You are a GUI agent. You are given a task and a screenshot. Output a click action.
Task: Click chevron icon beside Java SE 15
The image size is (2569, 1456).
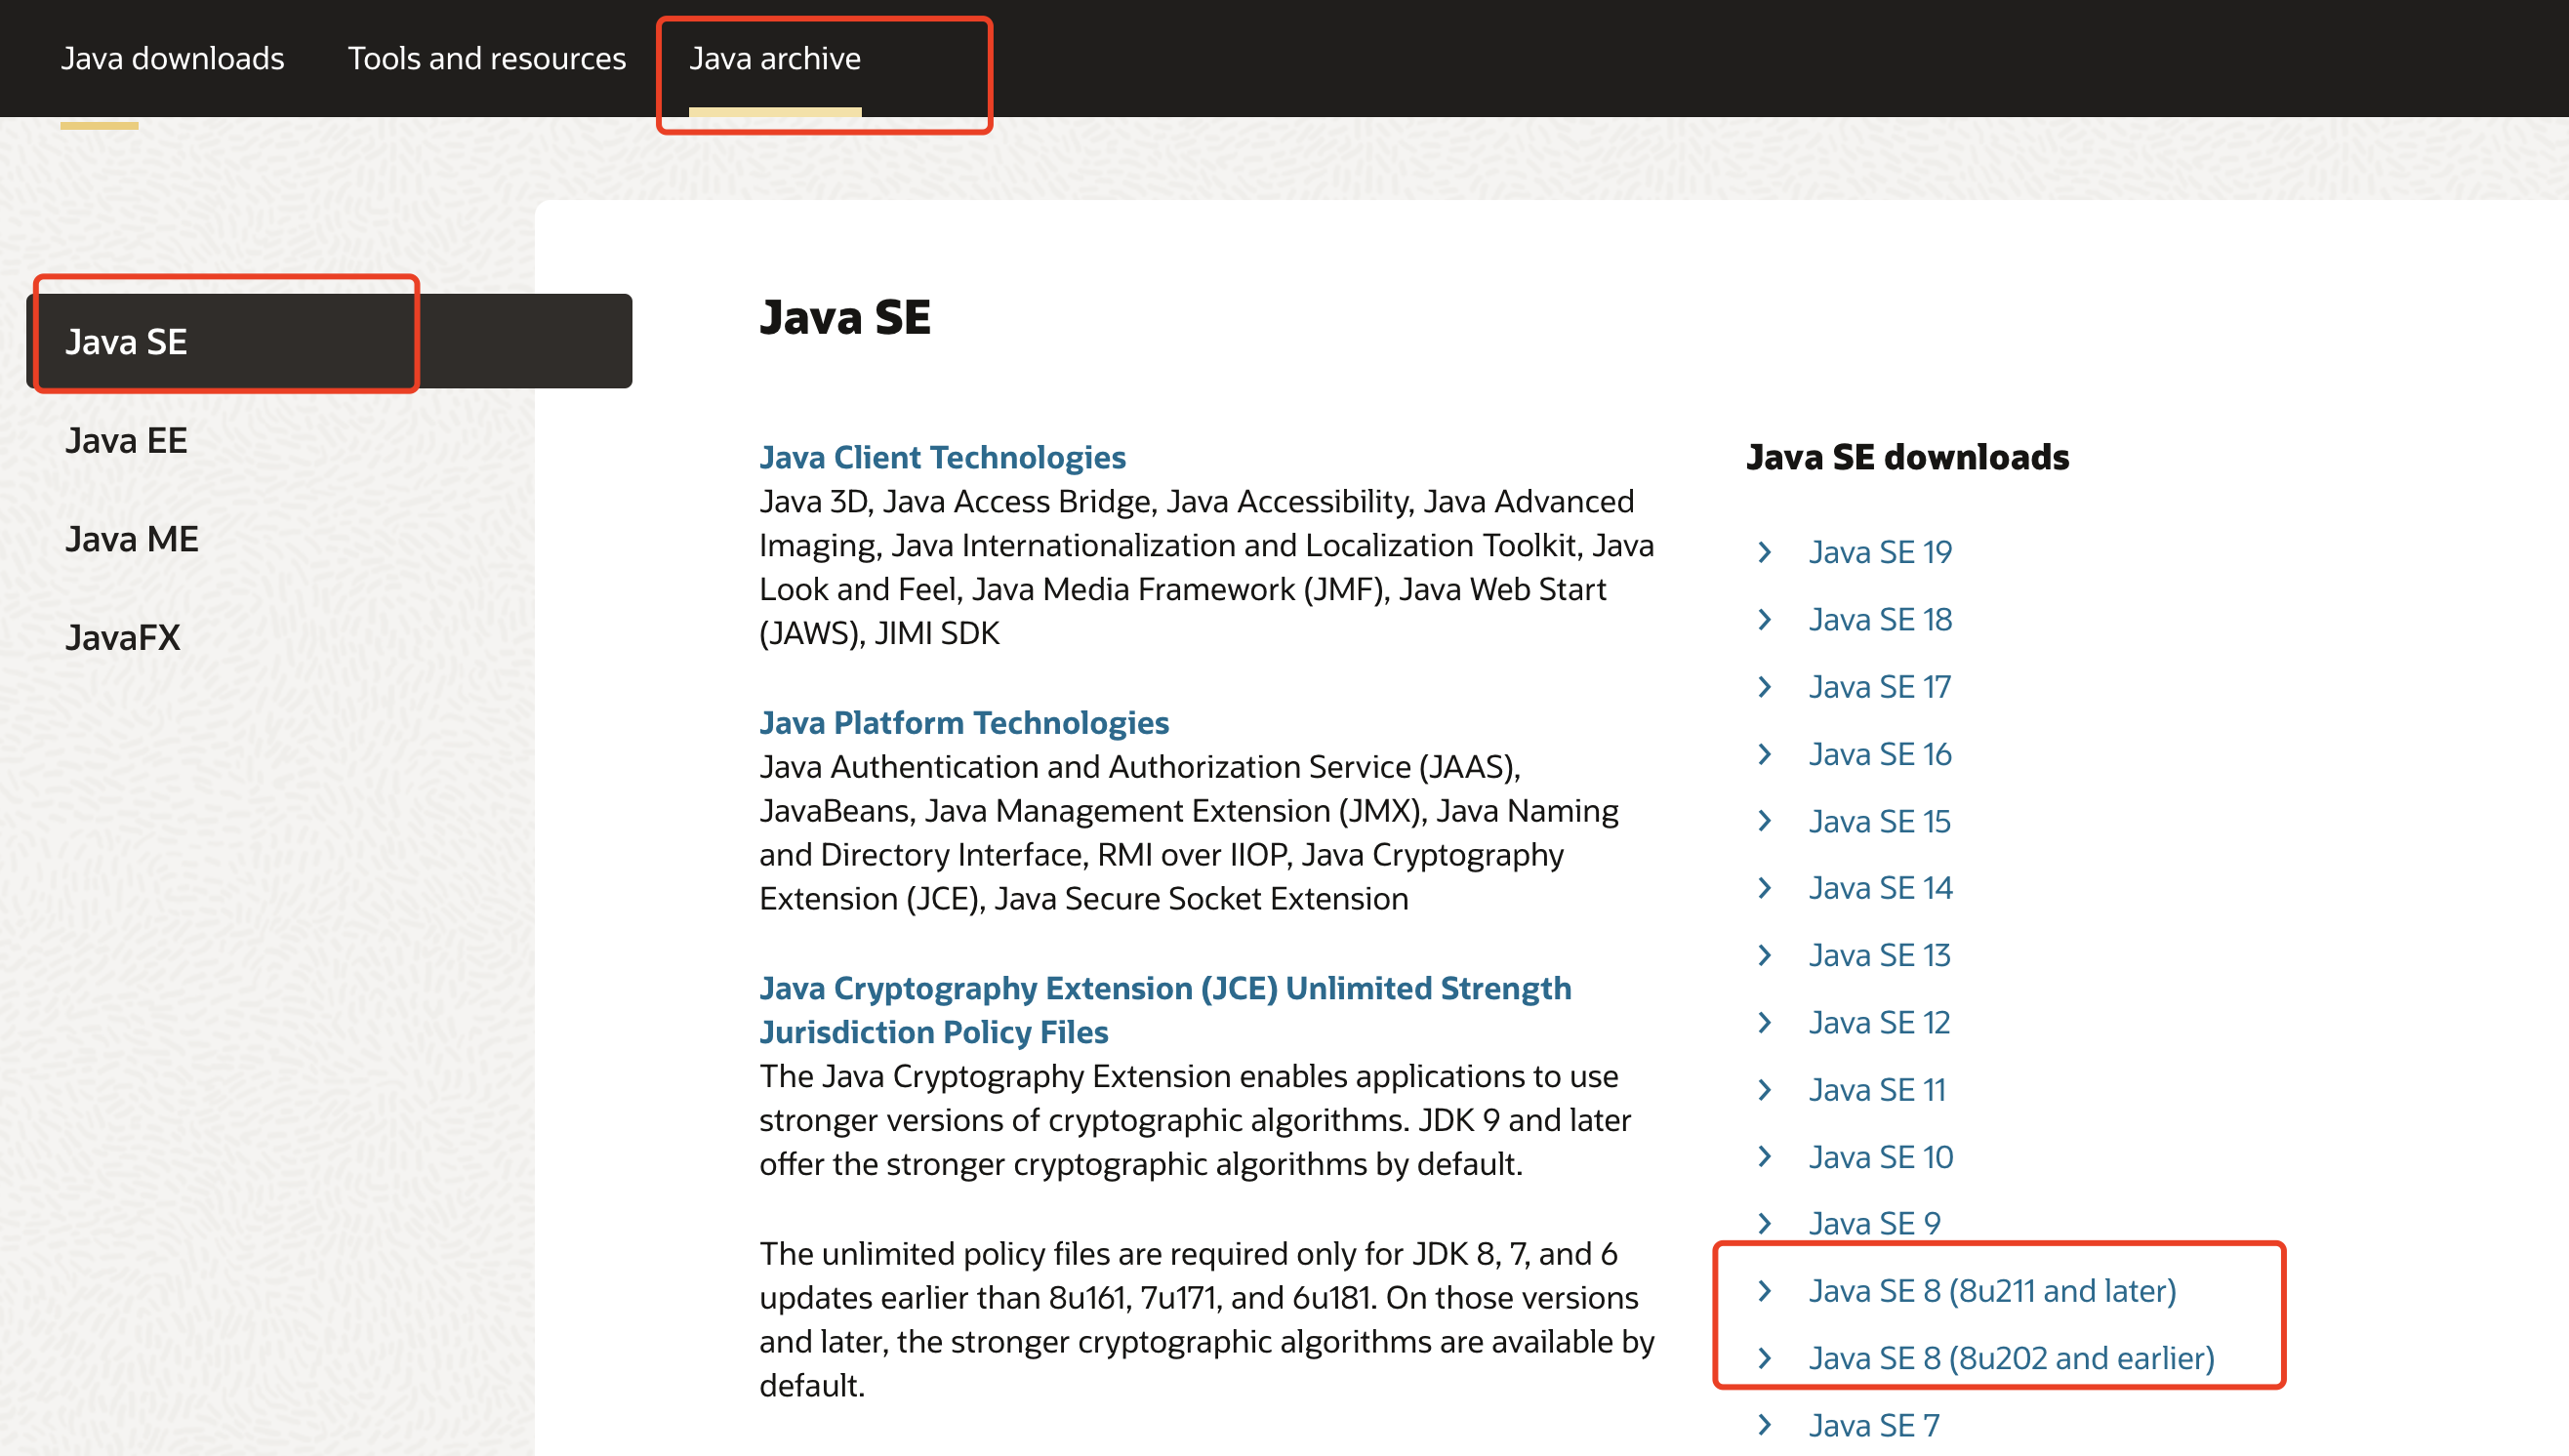[x=1765, y=821]
